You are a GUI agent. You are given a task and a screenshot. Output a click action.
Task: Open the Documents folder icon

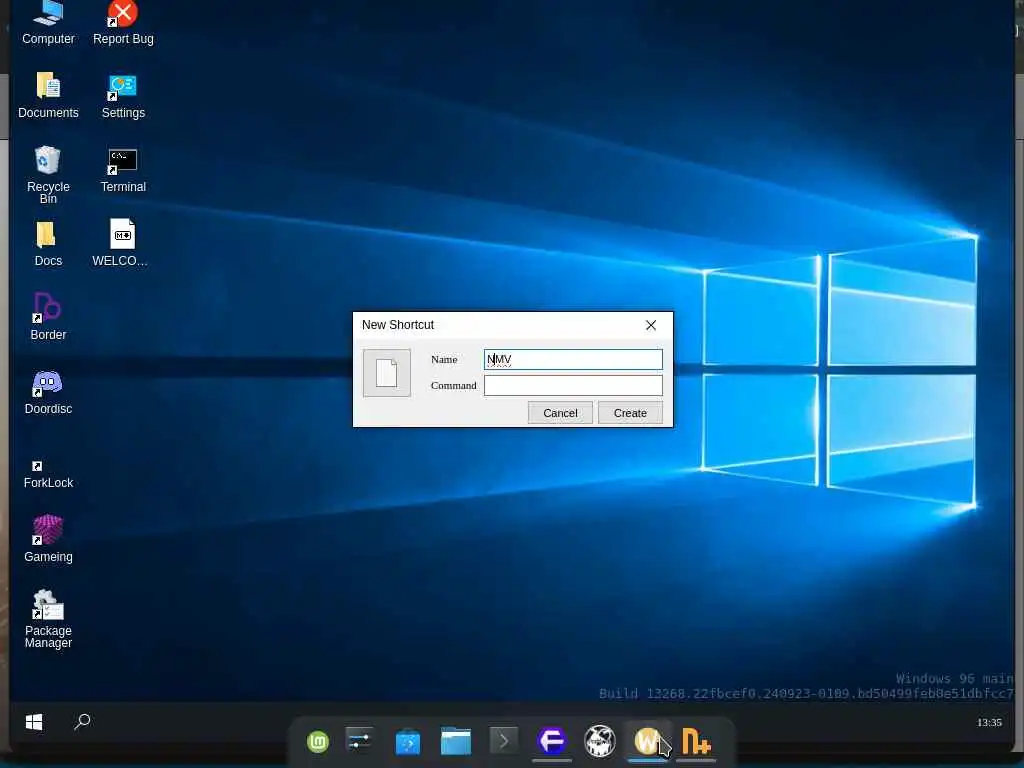tap(48, 95)
